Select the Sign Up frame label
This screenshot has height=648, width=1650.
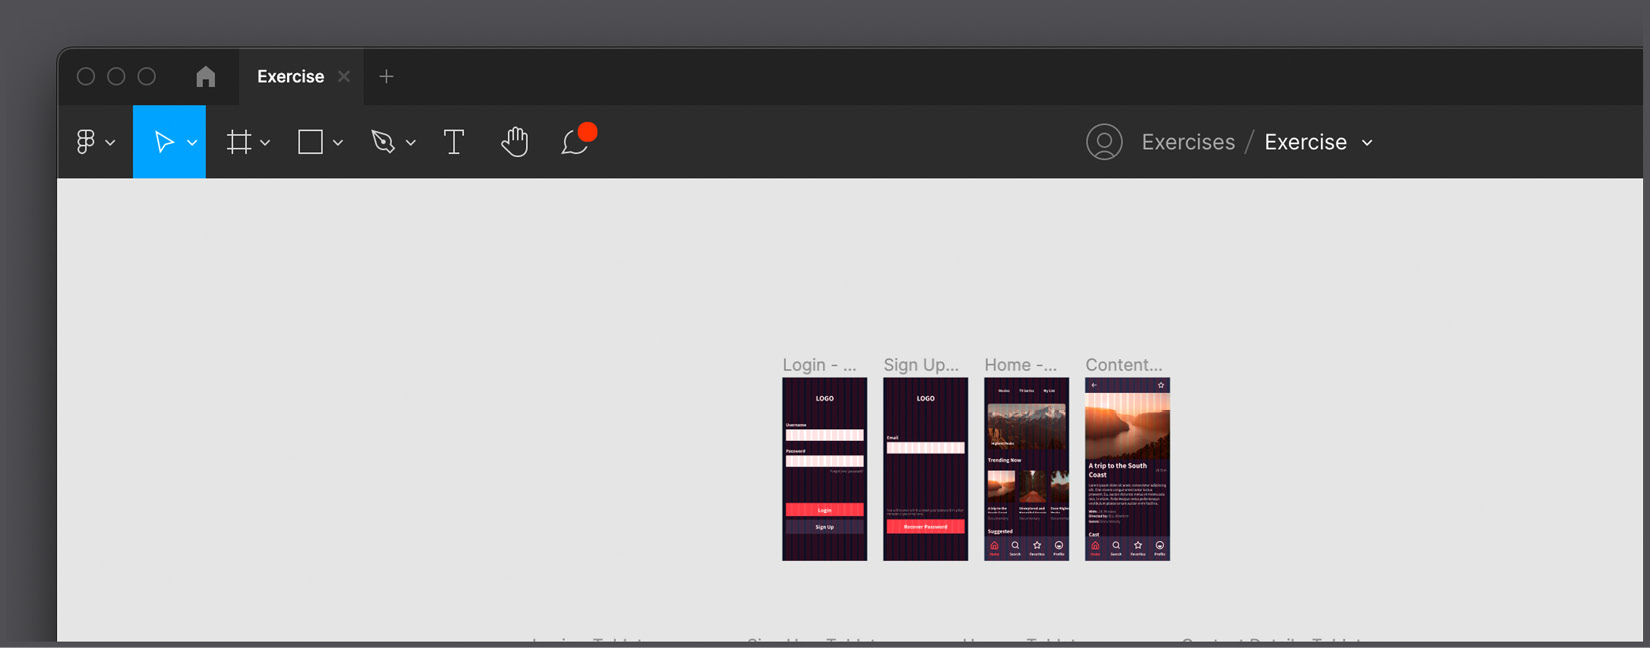921,365
